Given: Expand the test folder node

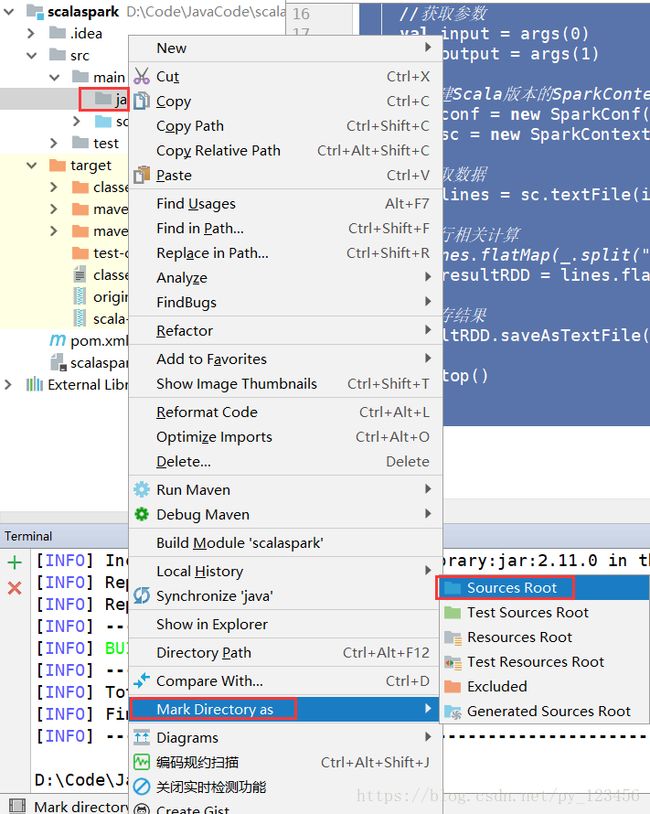Looking at the screenshot, I should click(53, 143).
